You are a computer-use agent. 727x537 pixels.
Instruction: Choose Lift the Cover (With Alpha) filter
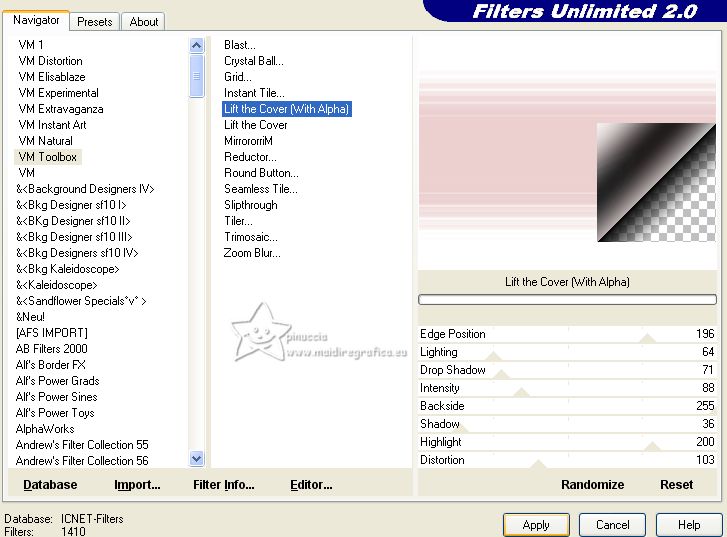(287, 109)
